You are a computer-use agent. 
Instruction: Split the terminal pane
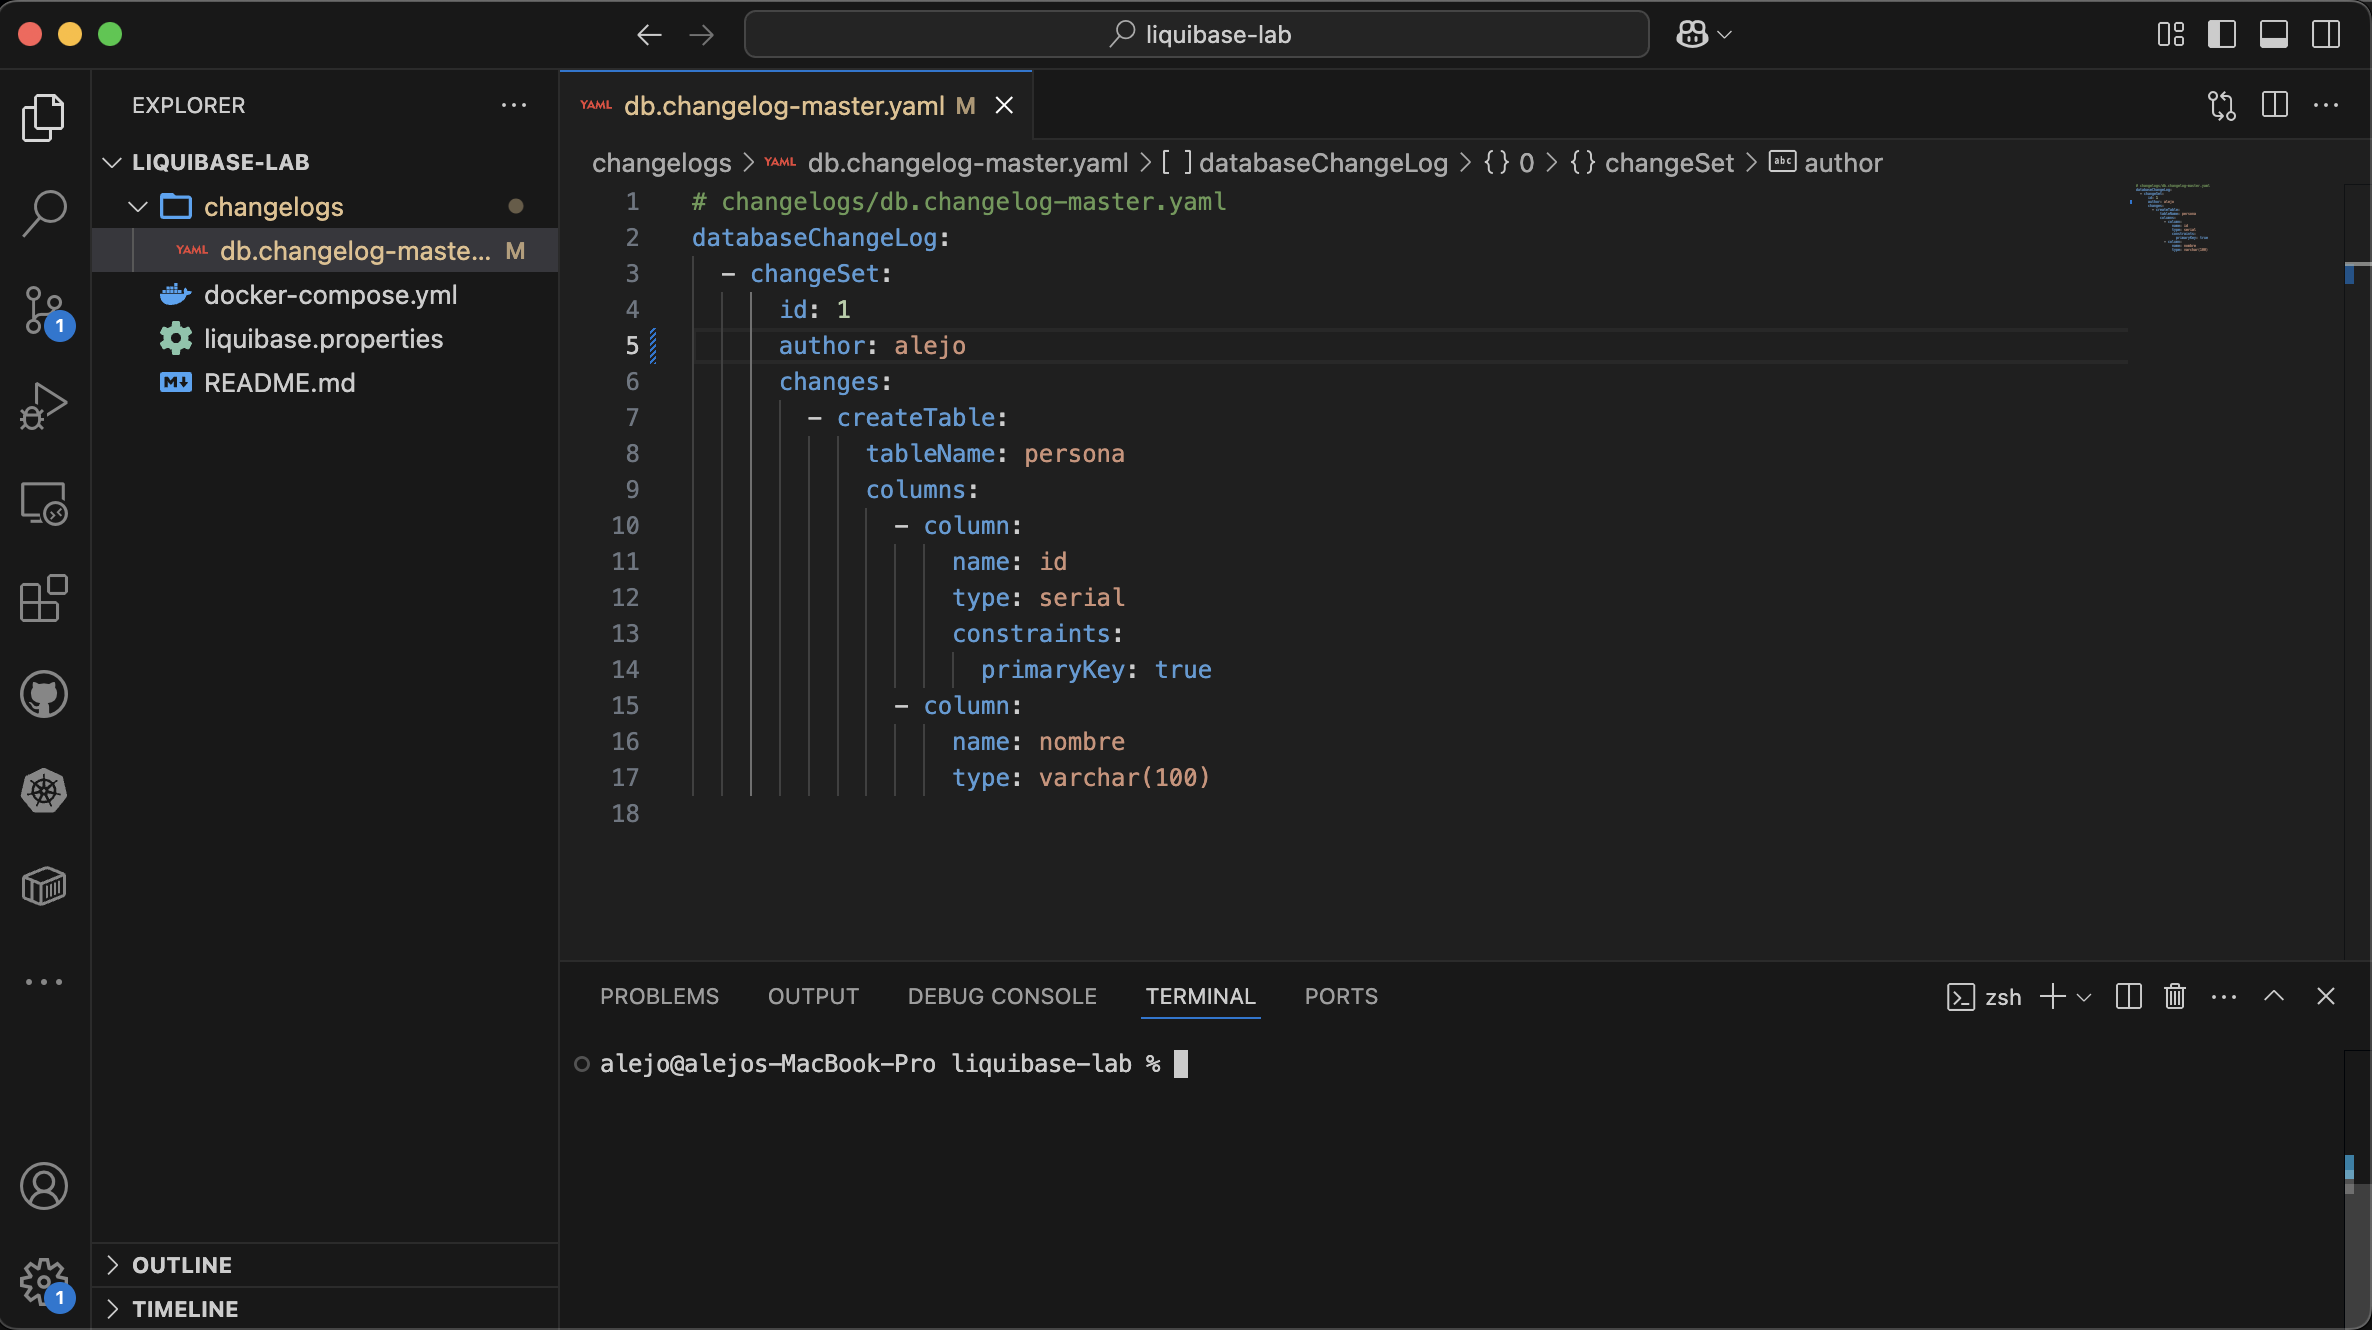[x=2128, y=996]
